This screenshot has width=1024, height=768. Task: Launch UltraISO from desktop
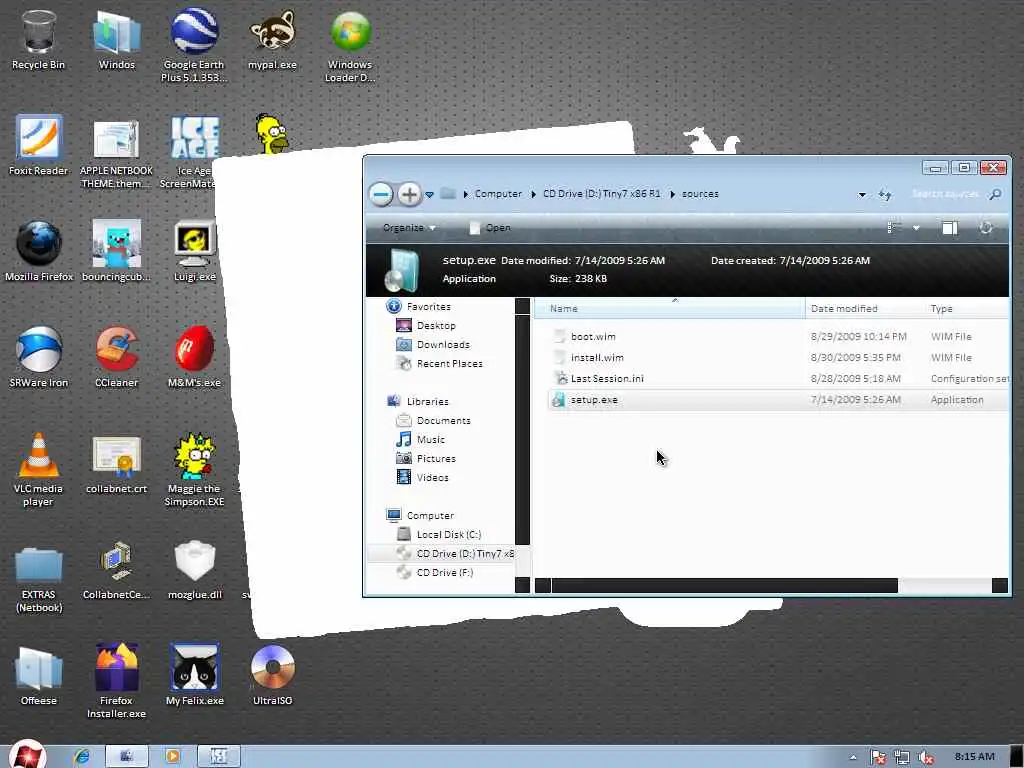272,675
